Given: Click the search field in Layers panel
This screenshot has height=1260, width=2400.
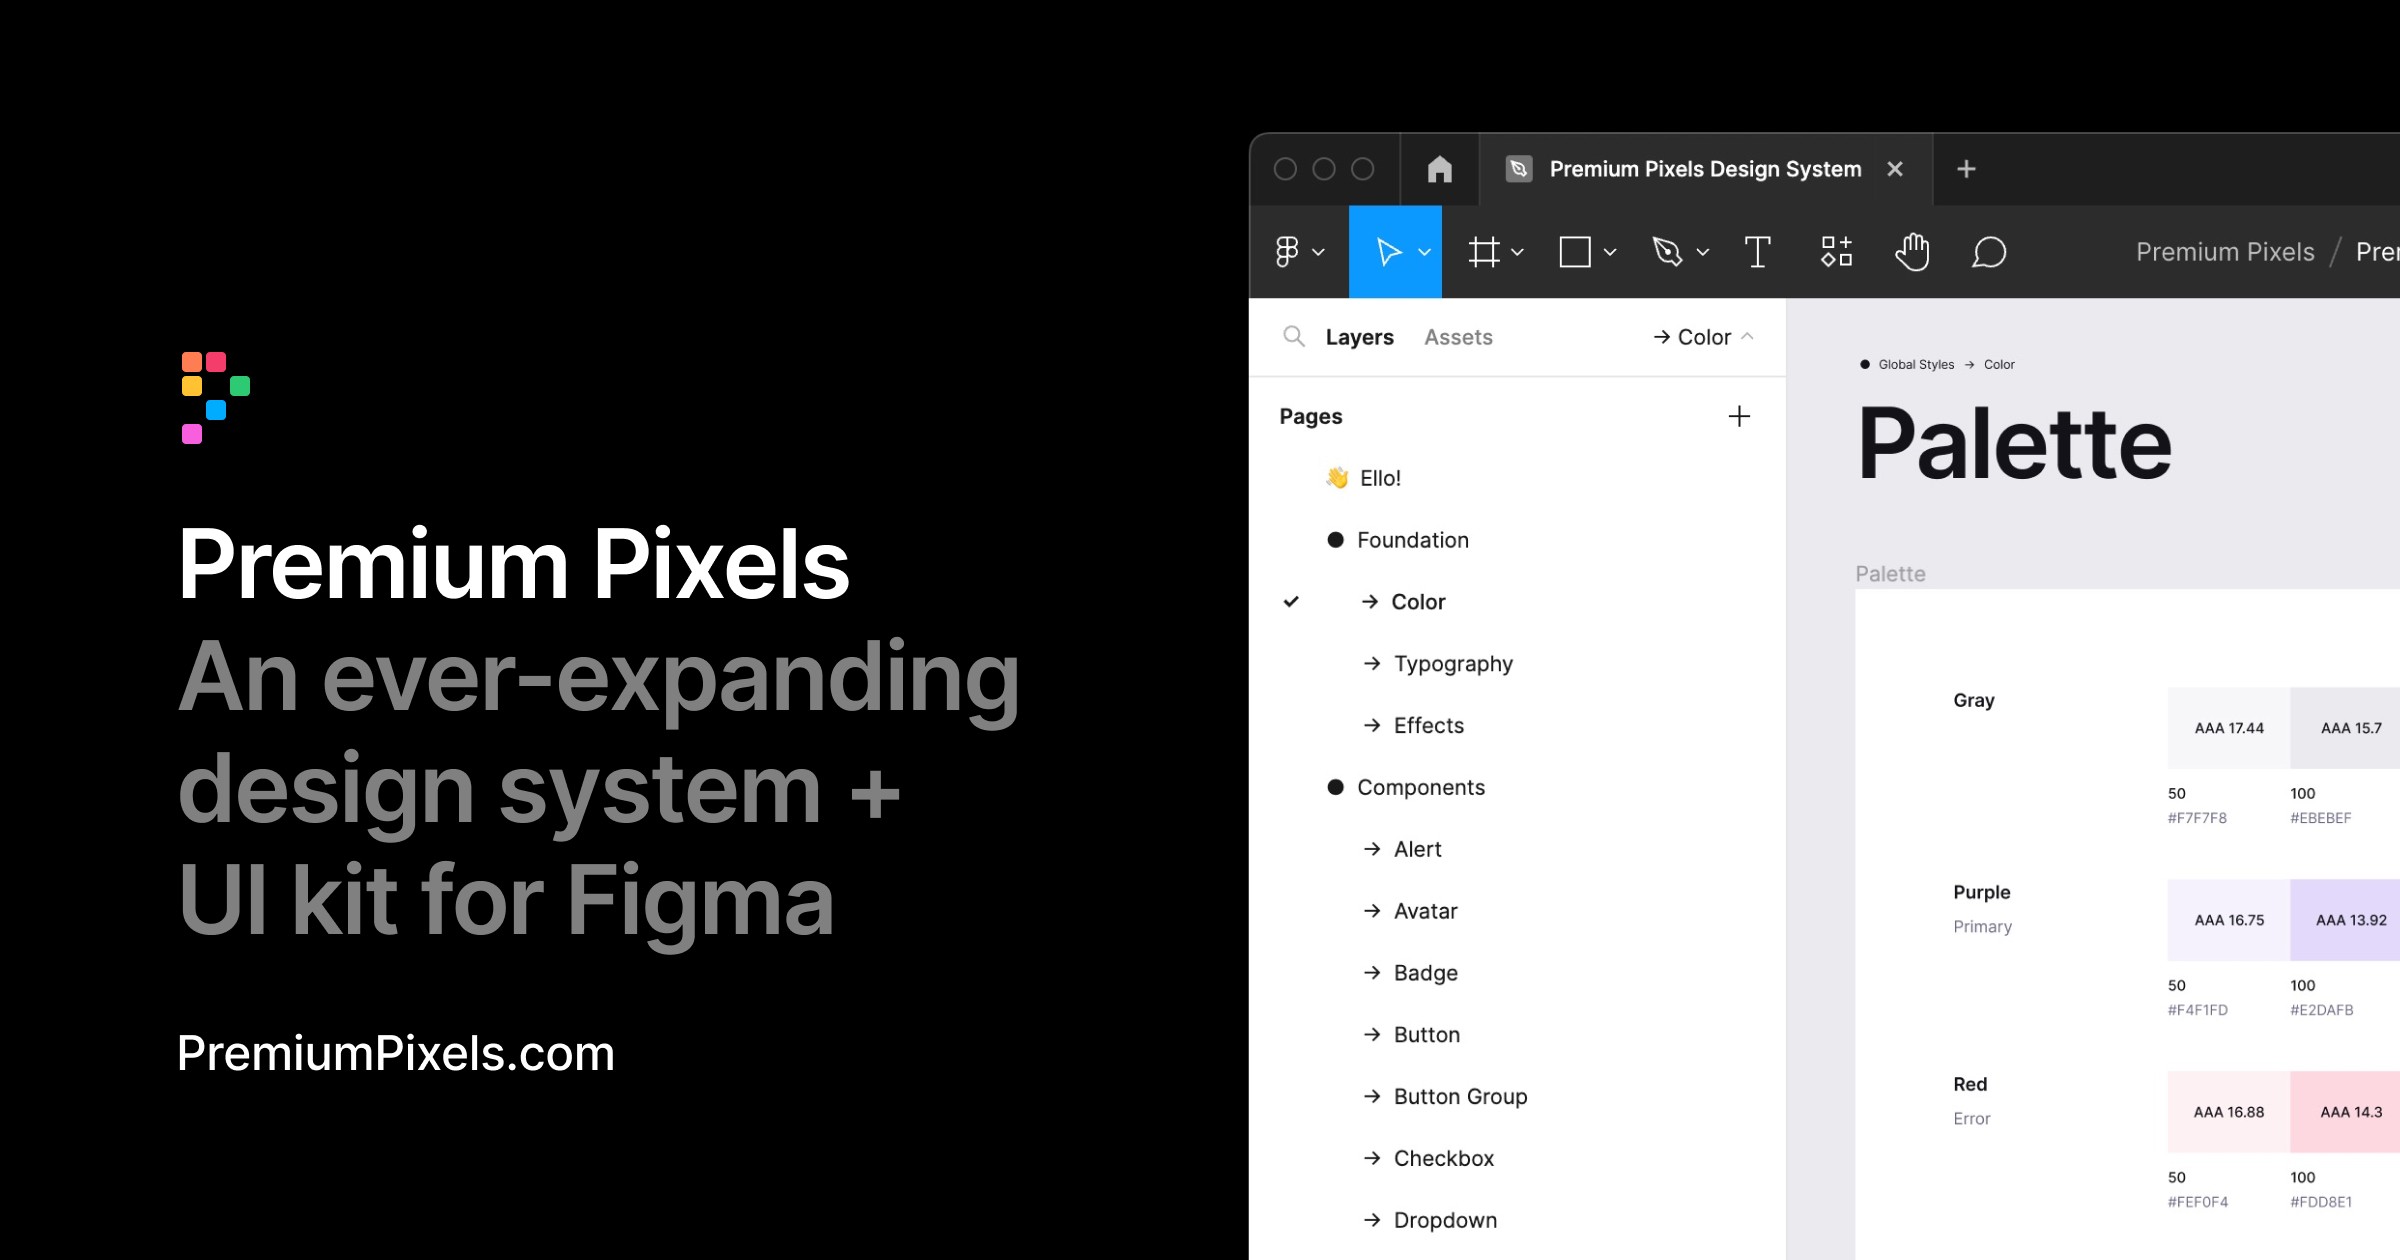Looking at the screenshot, I should pyautogui.click(x=1297, y=336).
